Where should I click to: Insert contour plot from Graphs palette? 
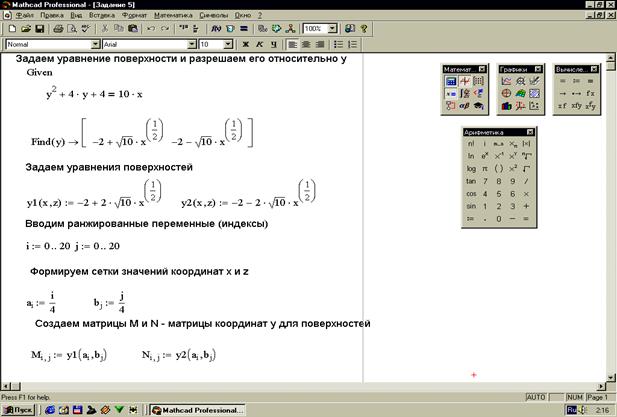[x=534, y=94]
